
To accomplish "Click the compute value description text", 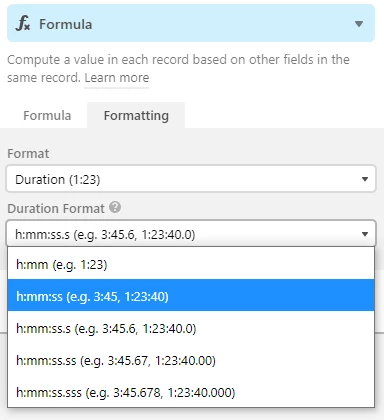I will coord(178,68).
